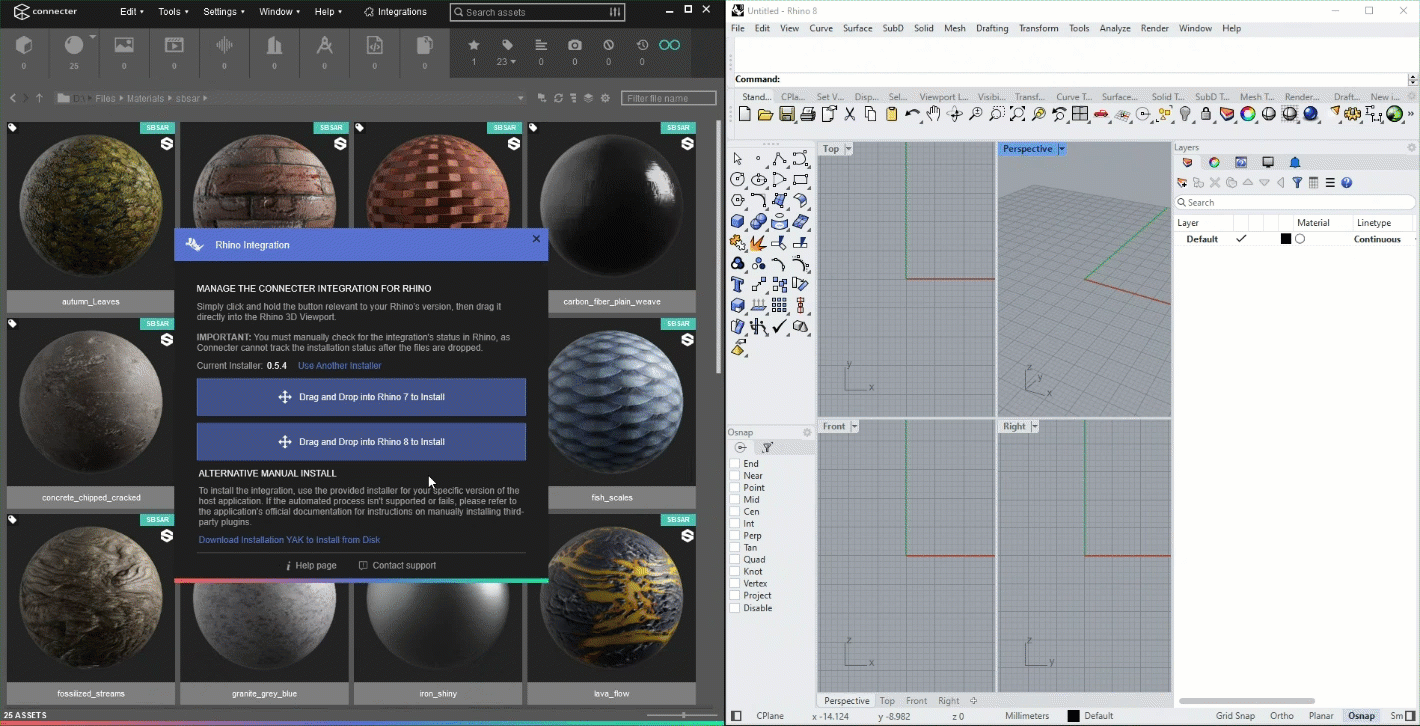Viewport: 1420px width, 726px height.
Task: Check the Disable osnap checkbox
Action: tap(735, 608)
